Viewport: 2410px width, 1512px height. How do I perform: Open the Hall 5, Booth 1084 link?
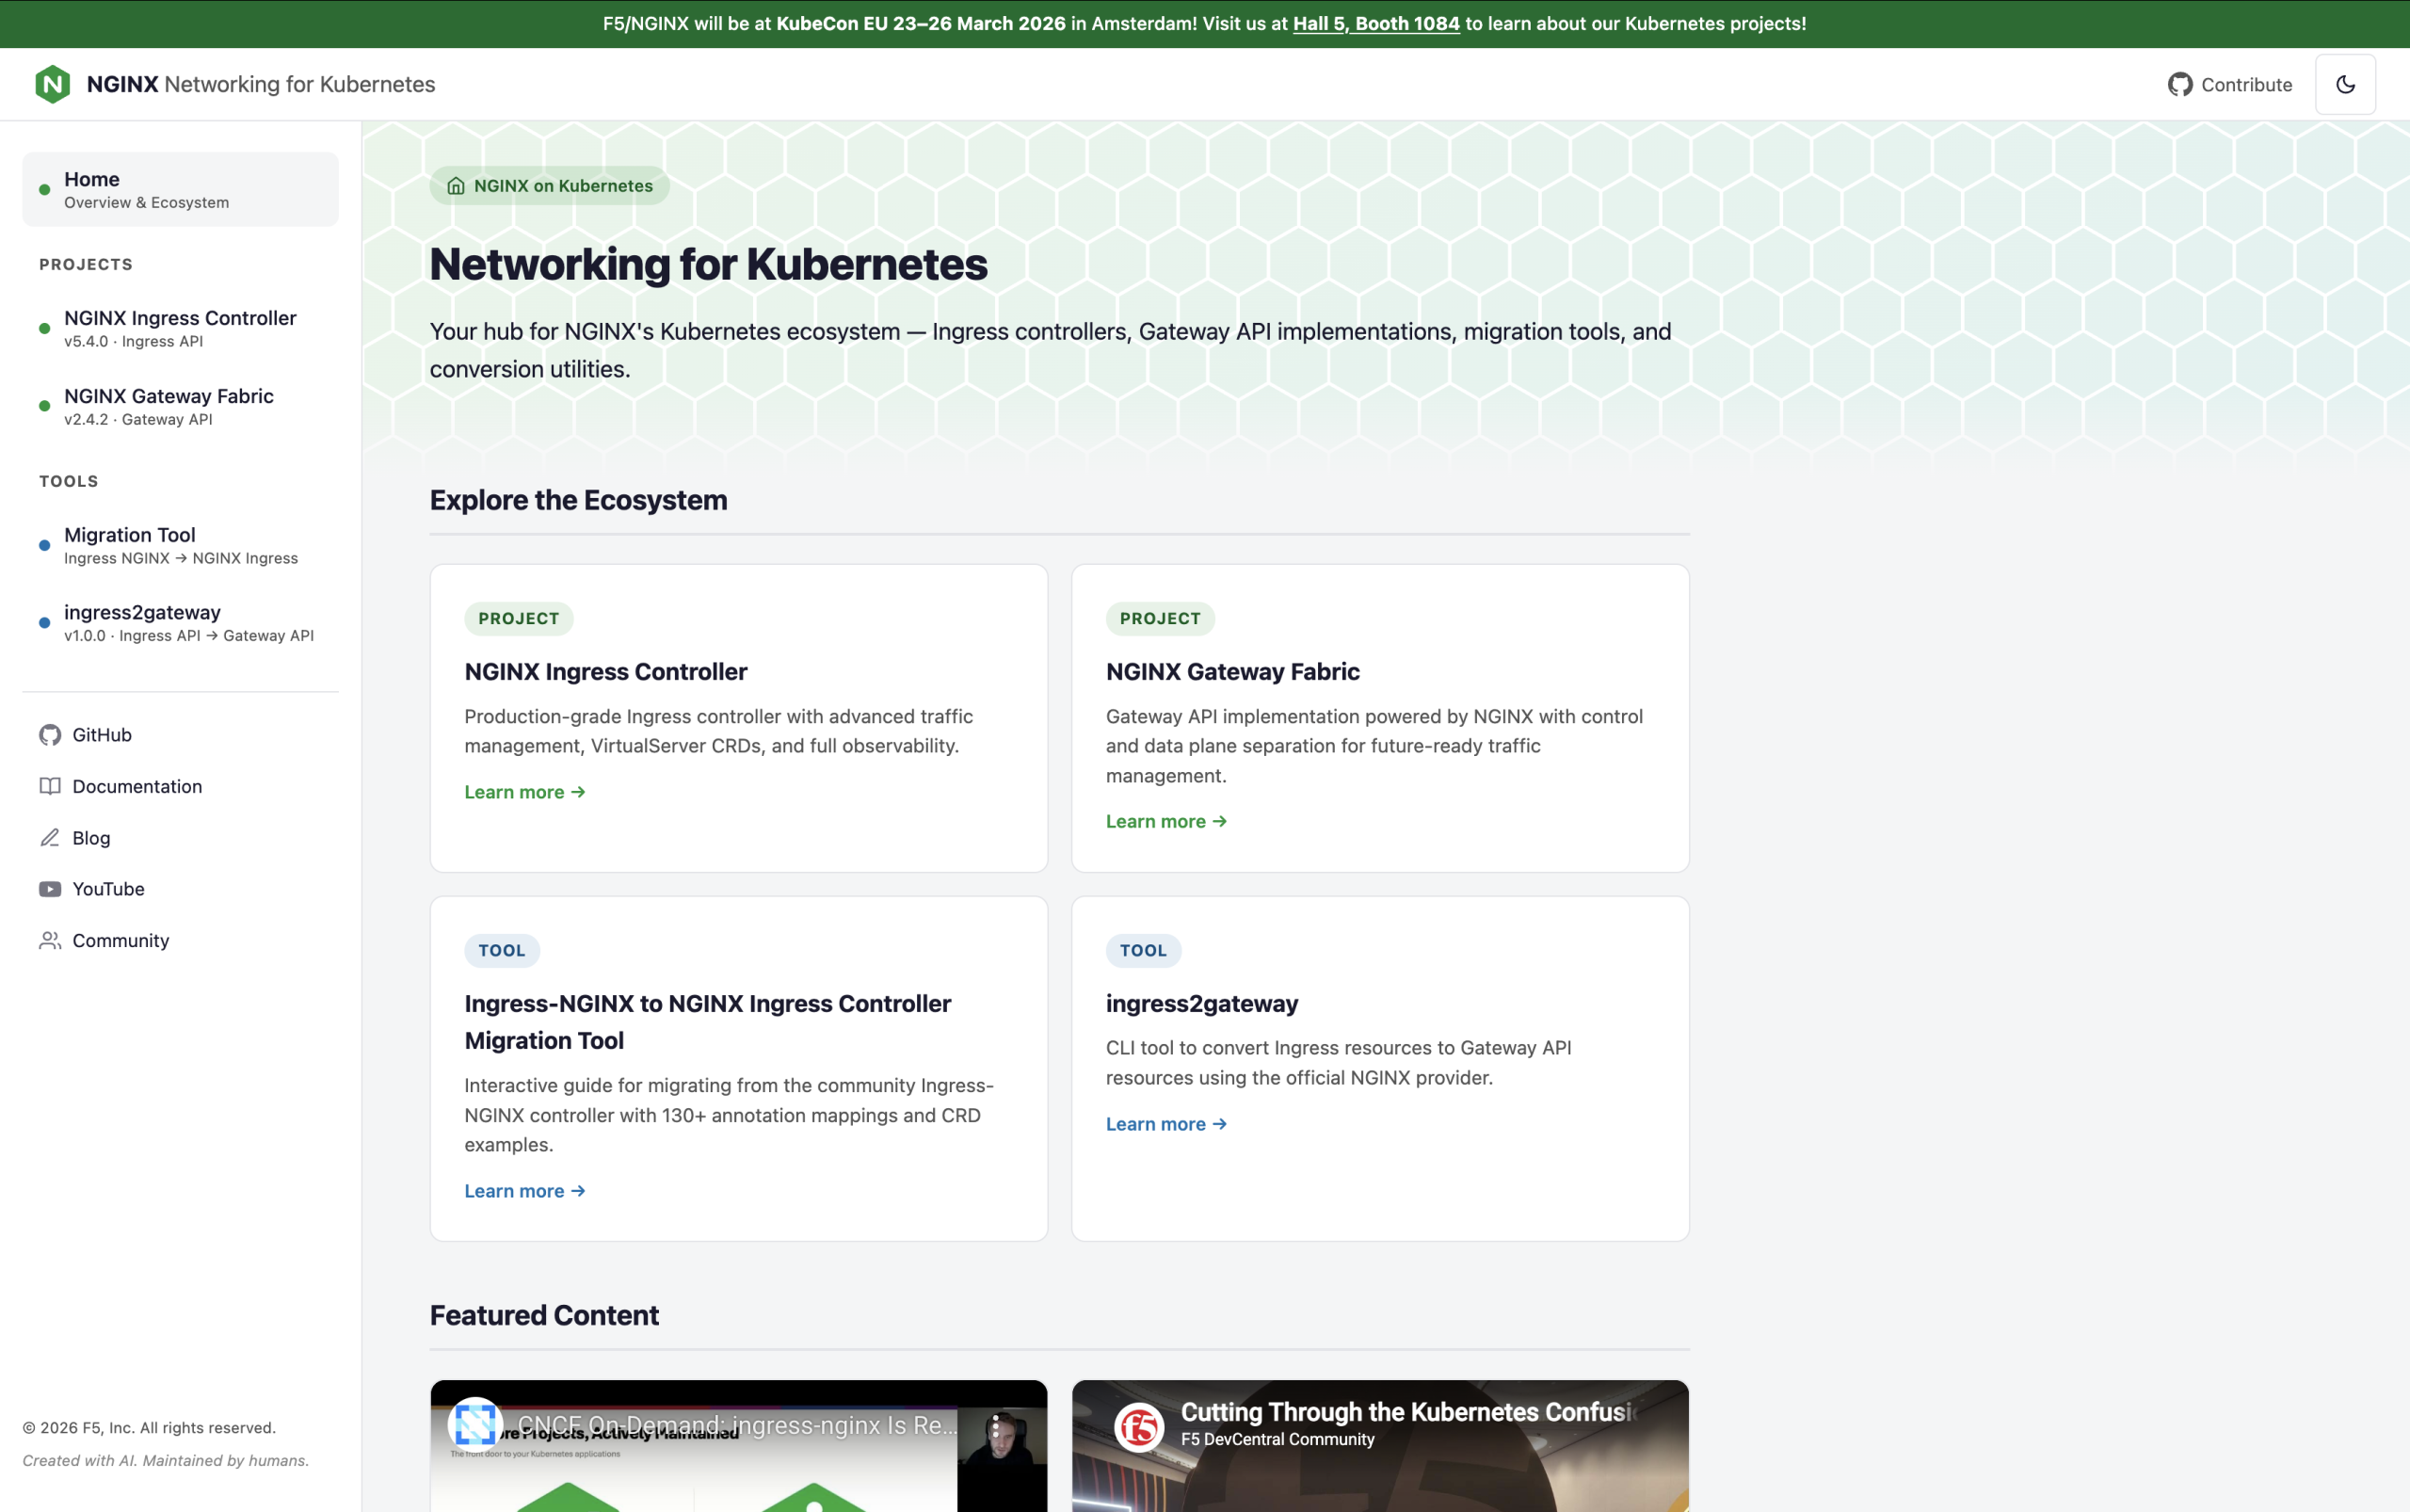(x=1375, y=23)
